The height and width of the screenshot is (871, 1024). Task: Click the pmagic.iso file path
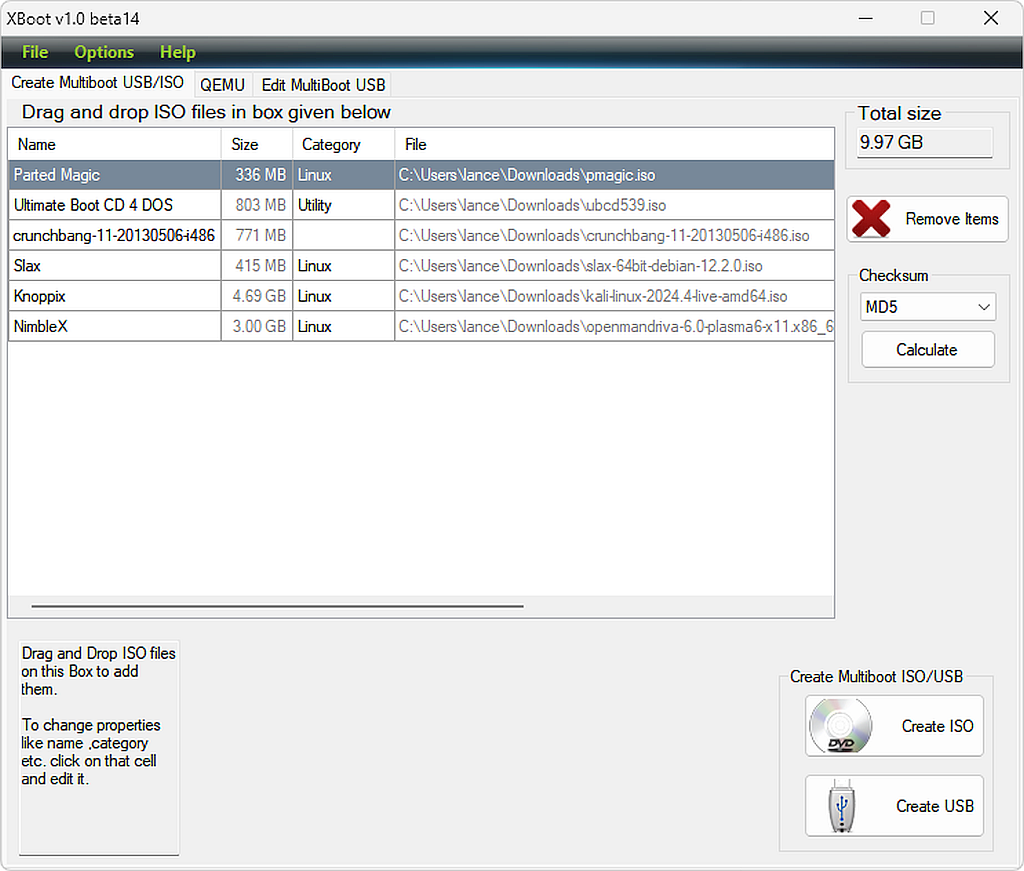coord(615,175)
